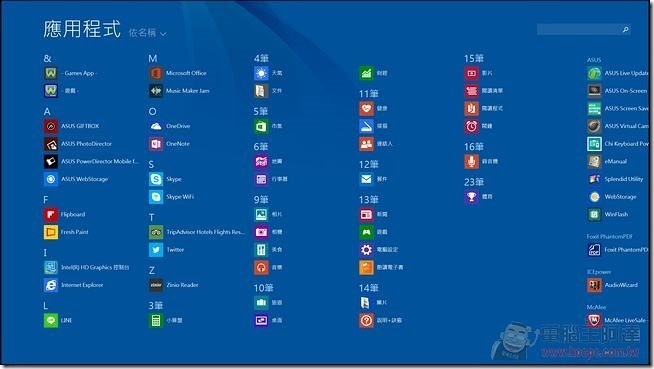Screen dimensions: 654x369
Task: Launch the Sound Recorder microphone app
Action: (481, 161)
